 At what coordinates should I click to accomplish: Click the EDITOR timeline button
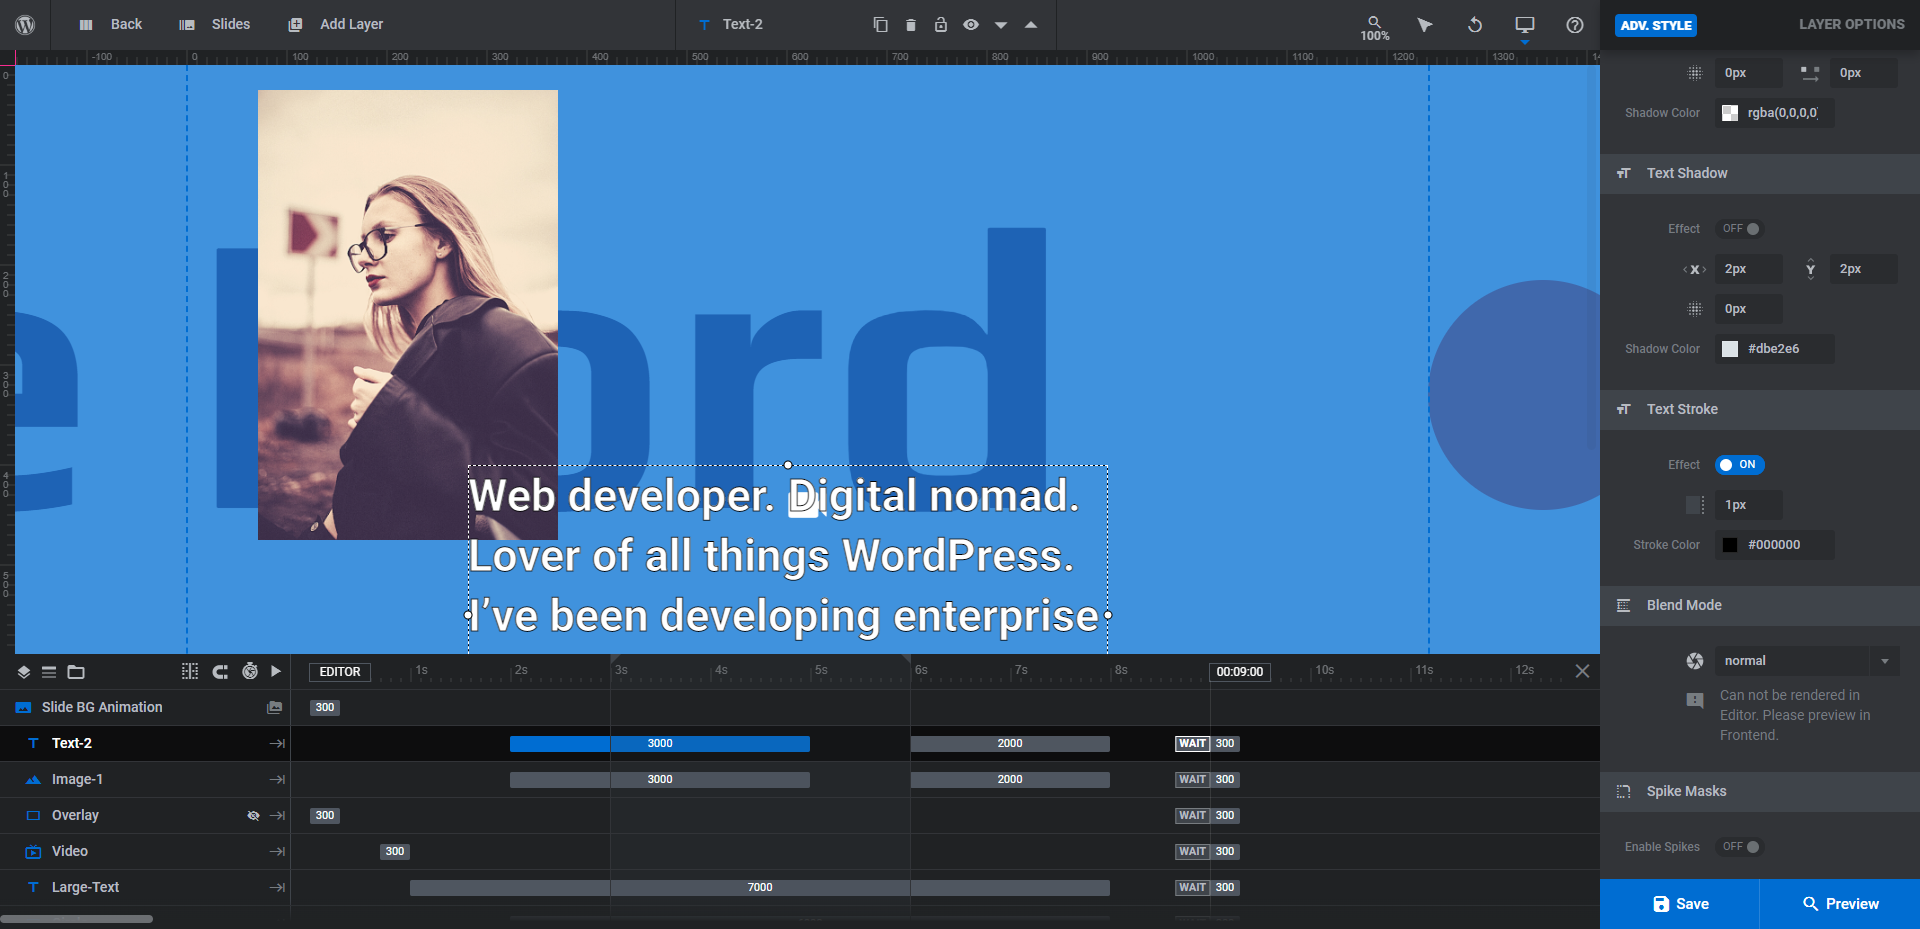click(x=340, y=672)
